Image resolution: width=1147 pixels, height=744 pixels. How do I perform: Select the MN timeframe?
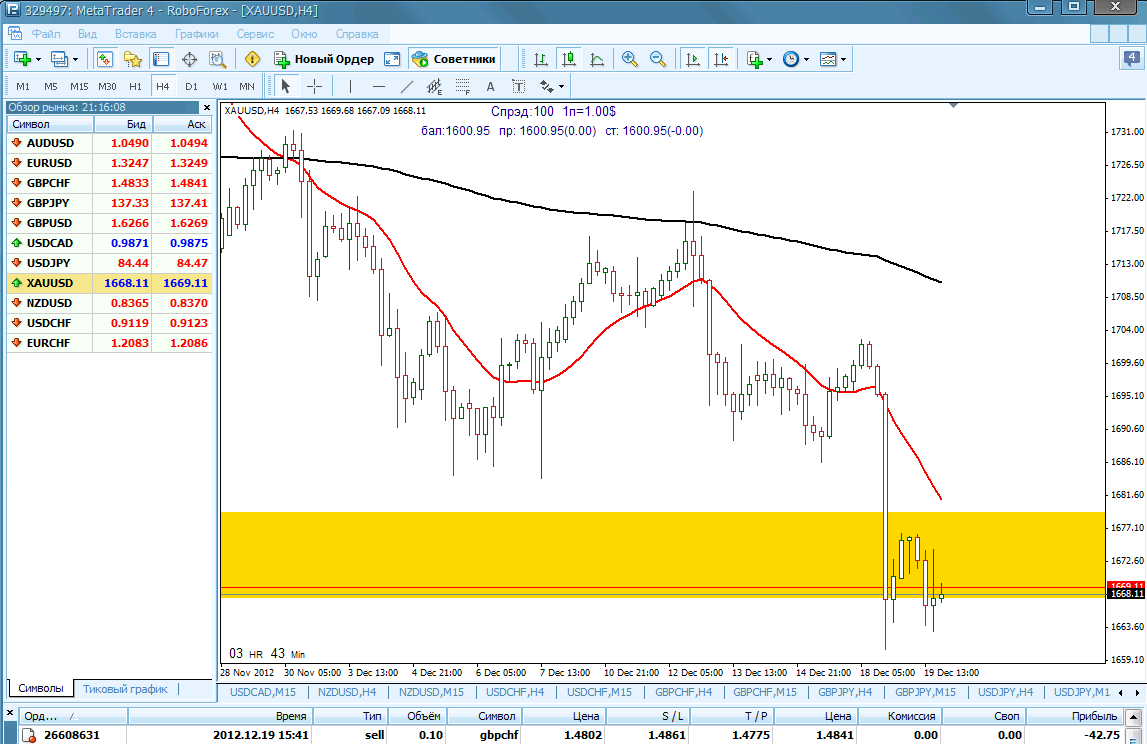[x=247, y=86]
